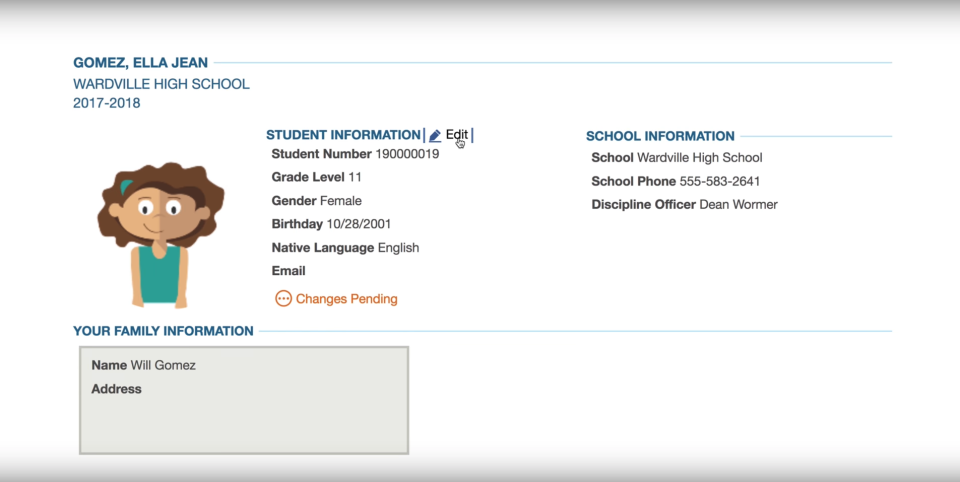Click the SCHOOL INFORMATION section heading
Screen dimensions: 960x482
[x=660, y=136]
